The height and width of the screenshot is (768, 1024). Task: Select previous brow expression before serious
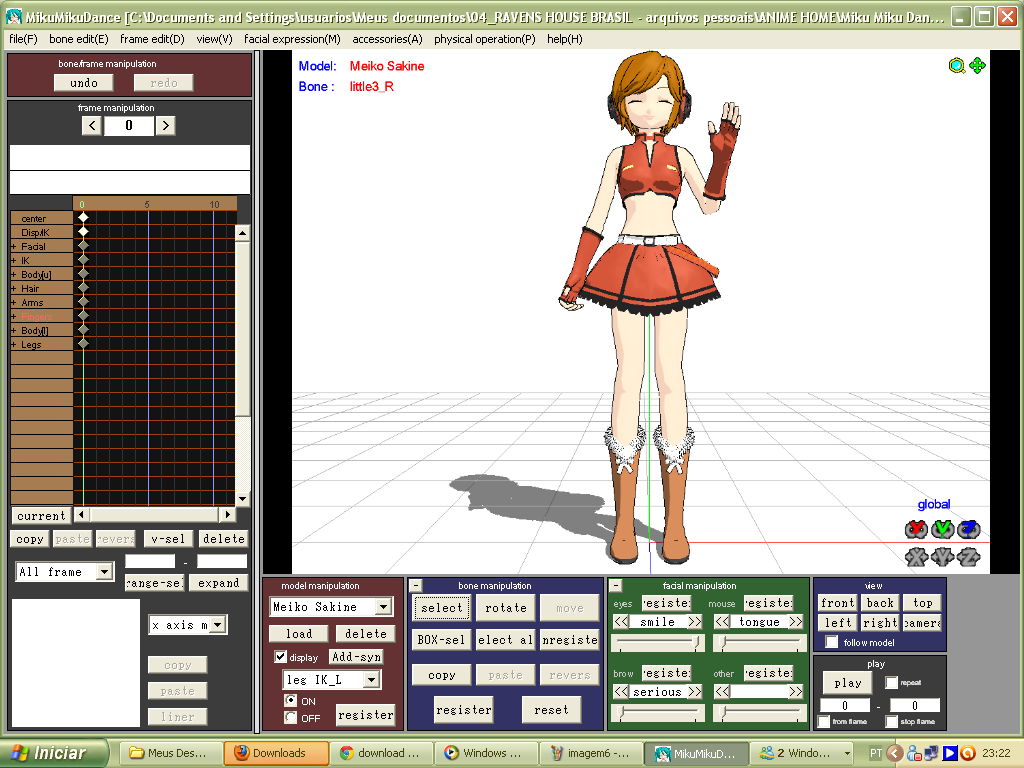pos(621,692)
